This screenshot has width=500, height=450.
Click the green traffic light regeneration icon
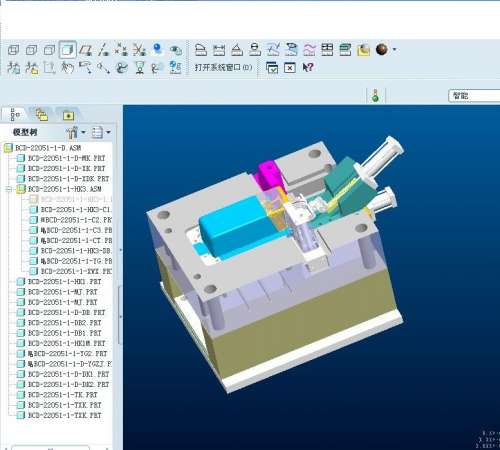coord(376,96)
